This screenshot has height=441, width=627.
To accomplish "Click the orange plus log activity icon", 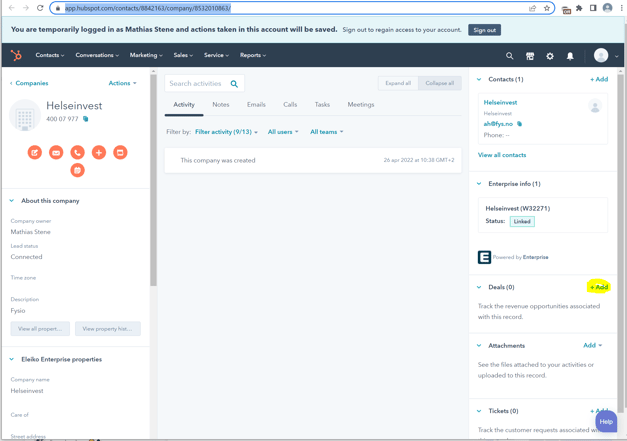I will tap(99, 153).
